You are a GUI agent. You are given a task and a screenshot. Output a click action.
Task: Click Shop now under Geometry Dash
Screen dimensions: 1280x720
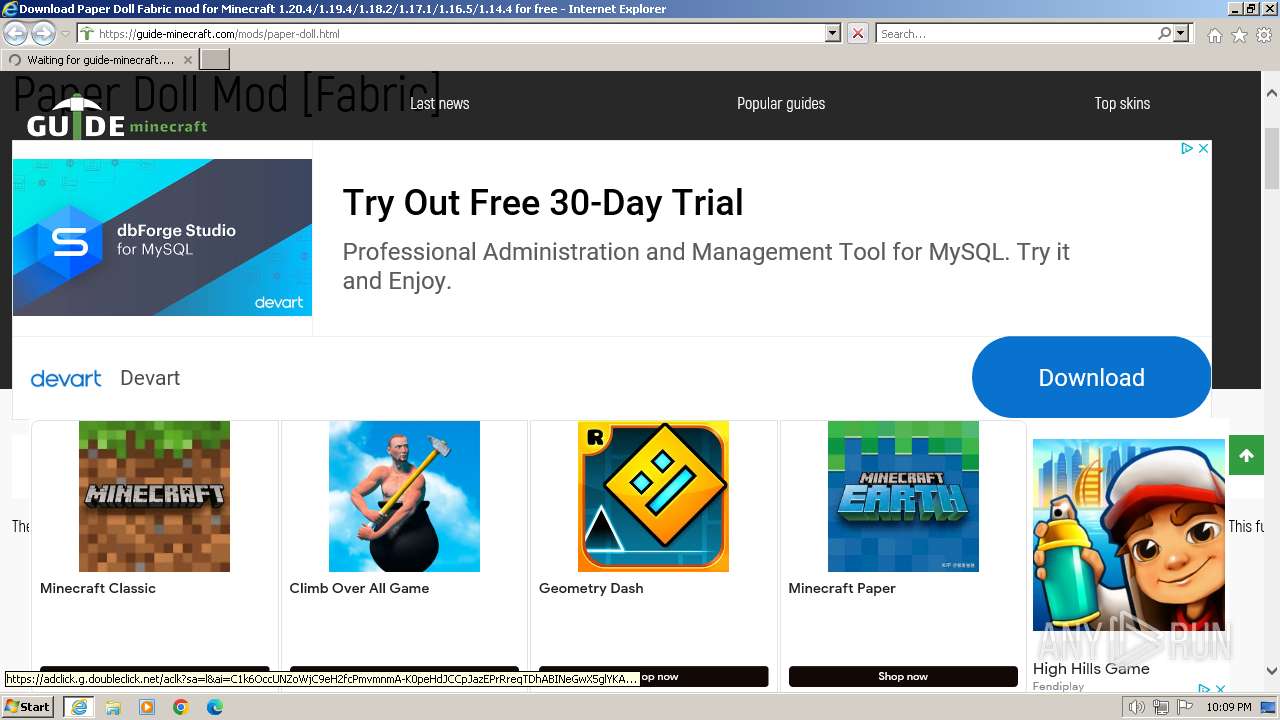coord(653,677)
